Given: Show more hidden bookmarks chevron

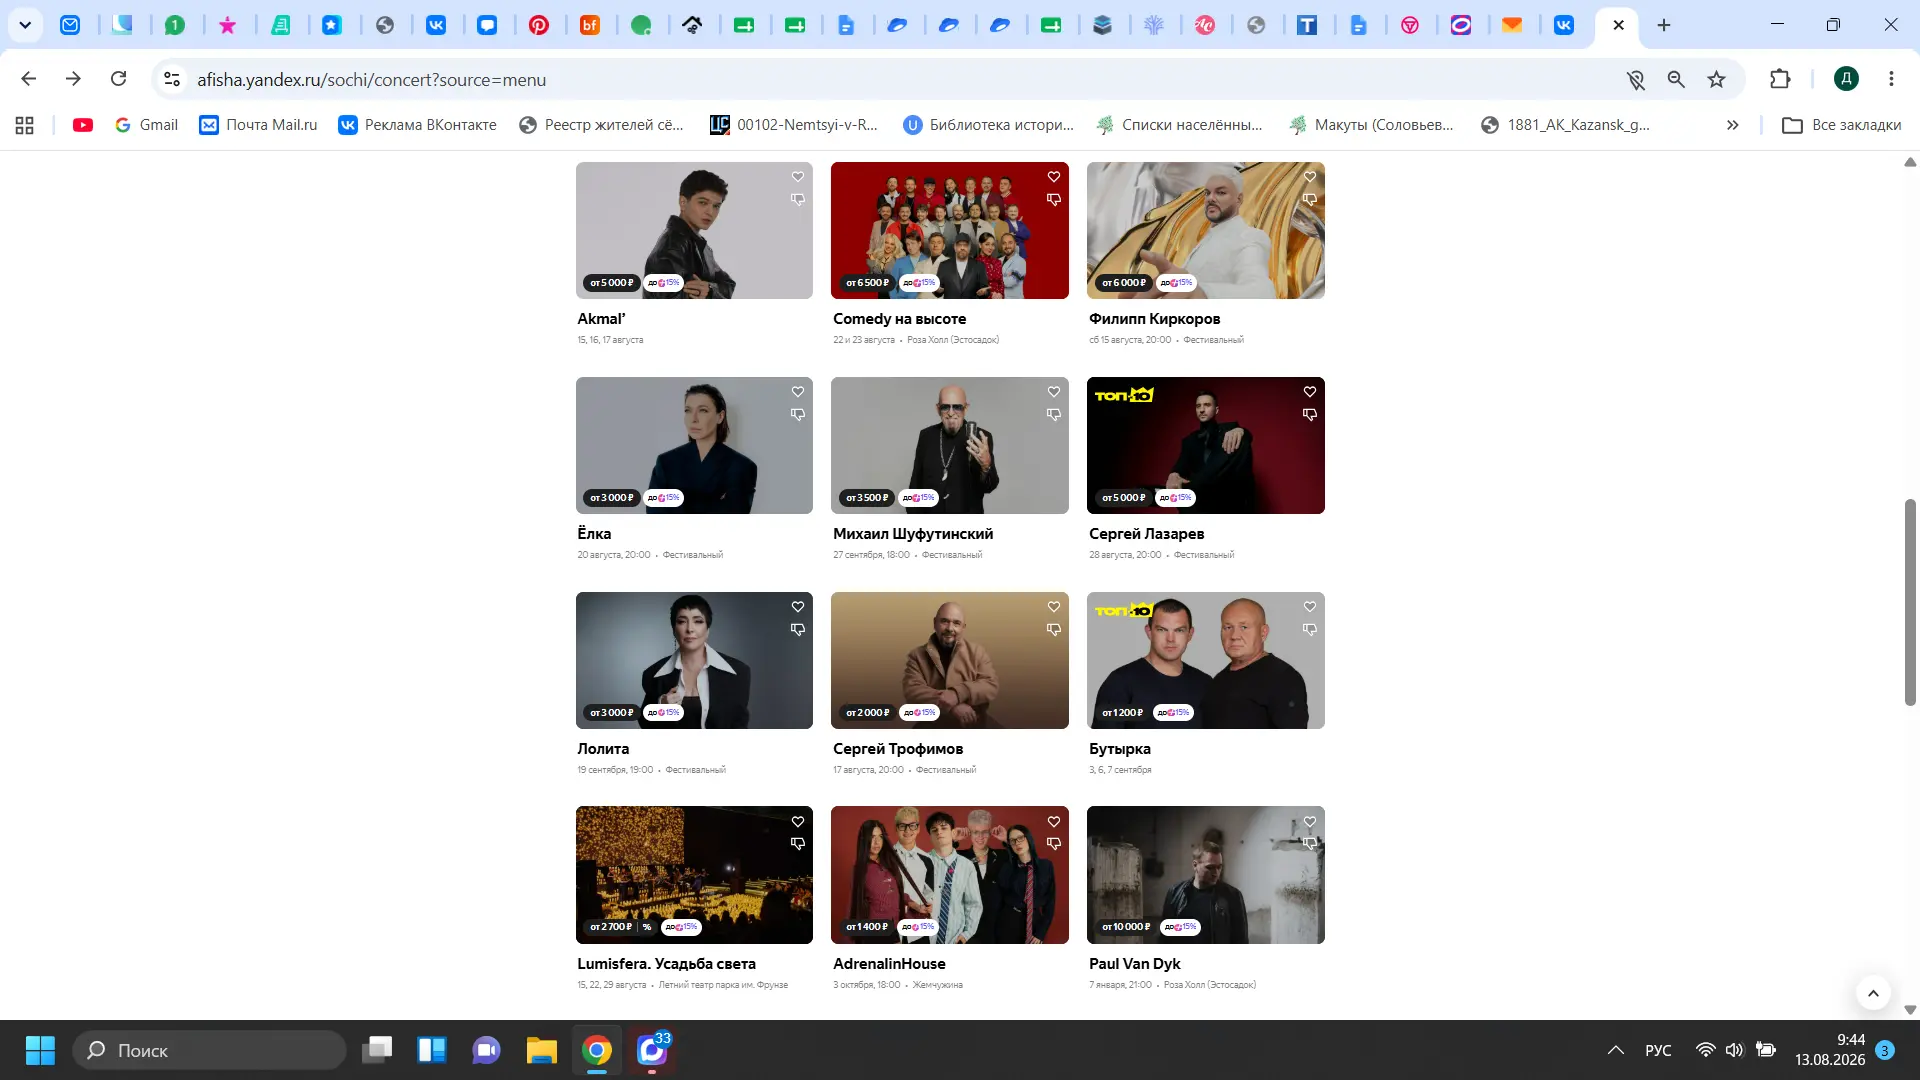Looking at the screenshot, I should coord(1733,125).
